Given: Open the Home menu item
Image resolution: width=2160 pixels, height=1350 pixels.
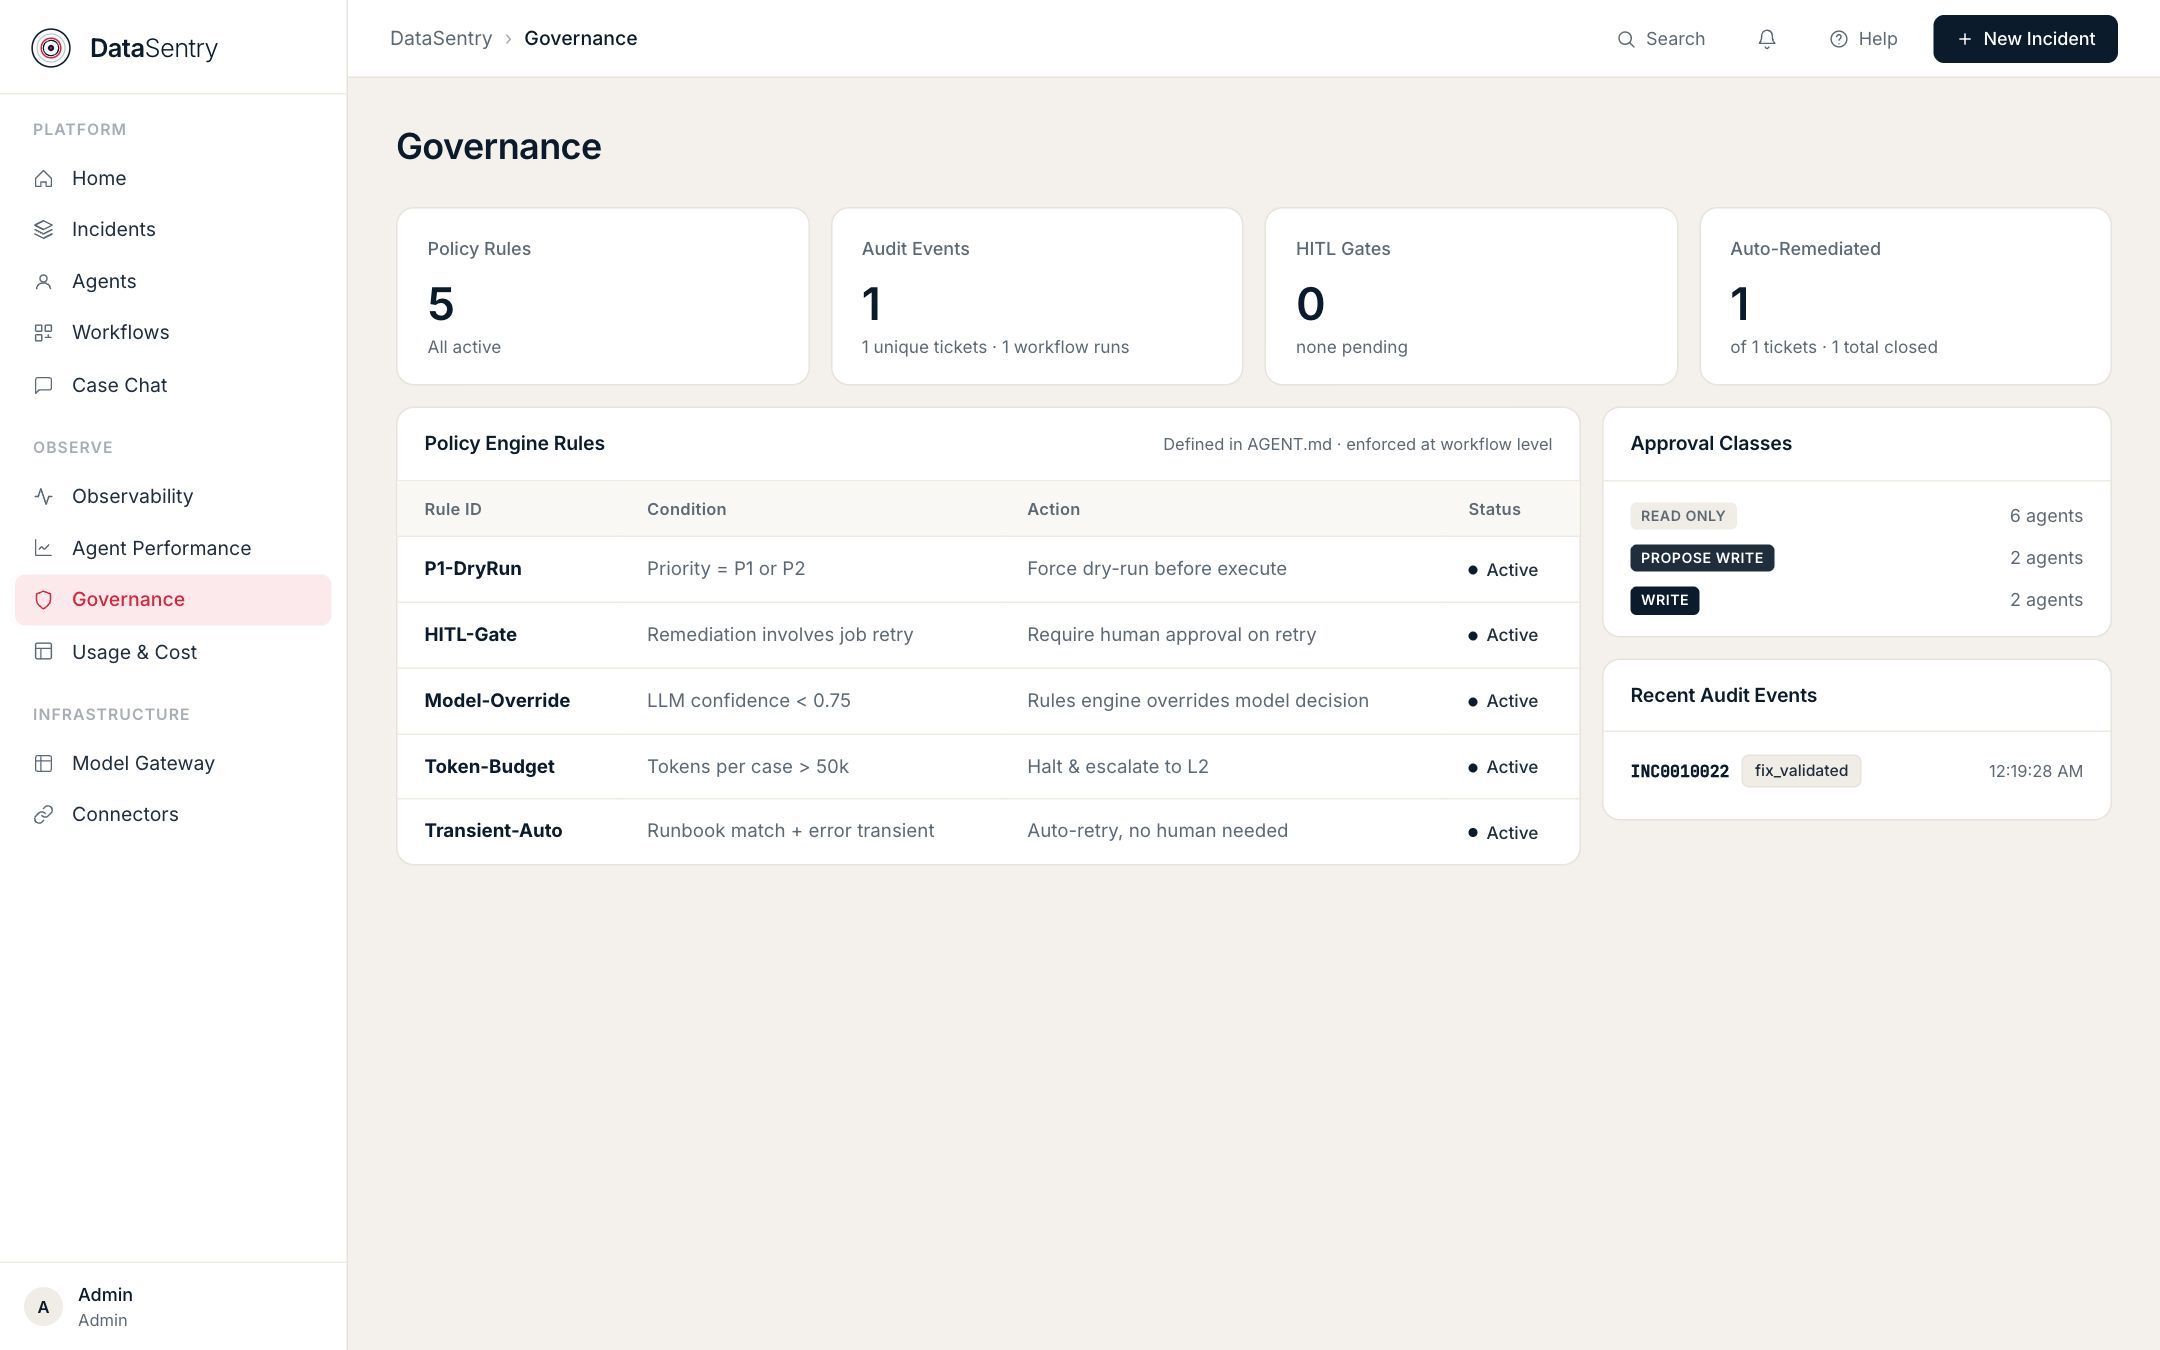Looking at the screenshot, I should coord(99,178).
